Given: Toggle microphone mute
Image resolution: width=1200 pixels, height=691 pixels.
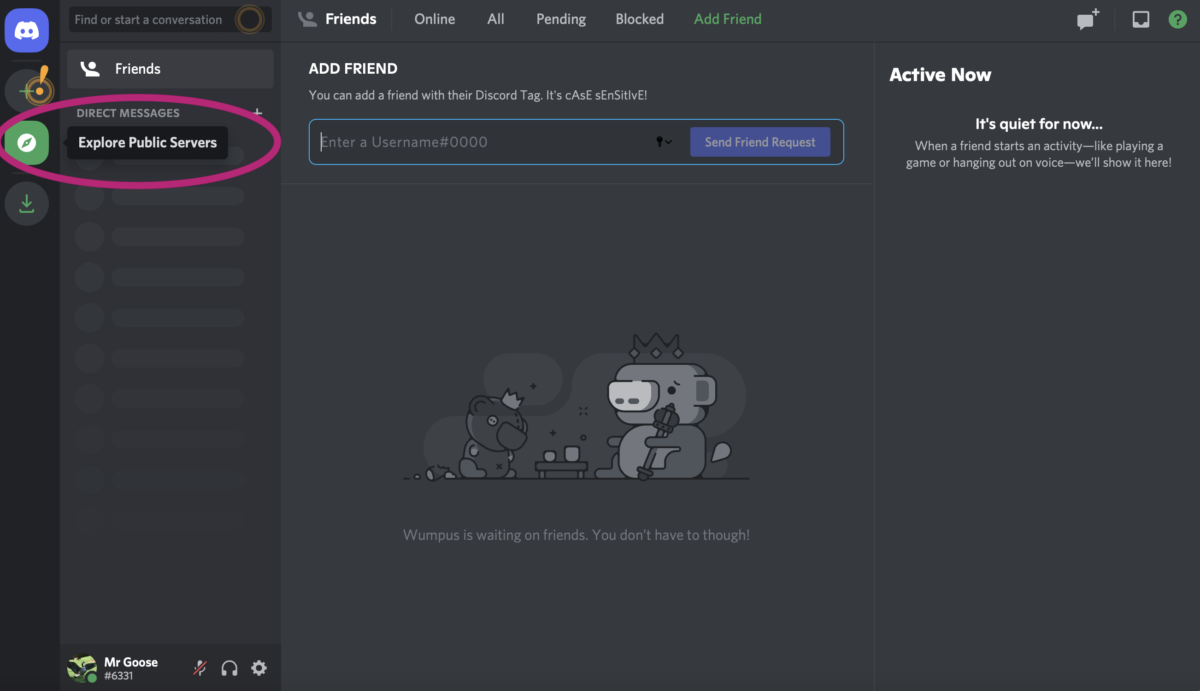Looking at the screenshot, I should tap(200, 668).
